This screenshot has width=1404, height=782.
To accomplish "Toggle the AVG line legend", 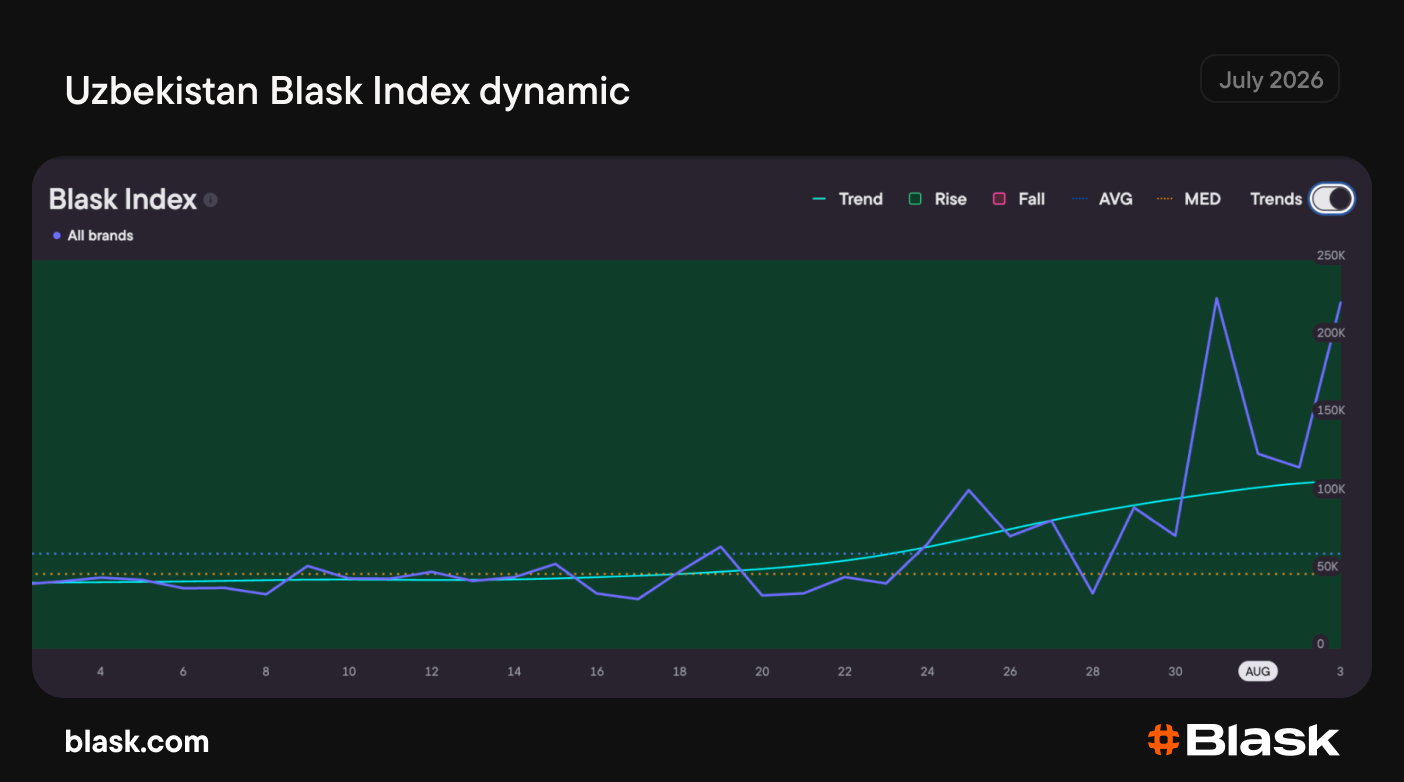I will click(x=1102, y=199).
